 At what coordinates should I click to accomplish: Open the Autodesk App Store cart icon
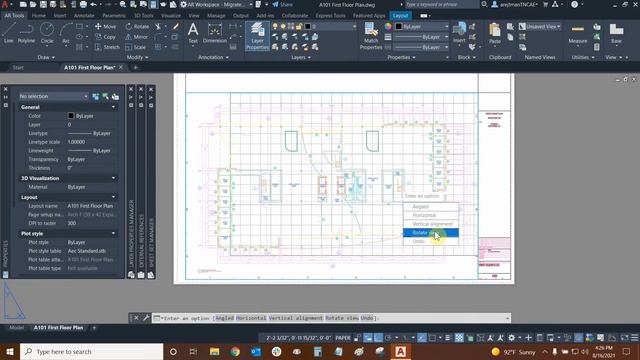[x=545, y=4]
